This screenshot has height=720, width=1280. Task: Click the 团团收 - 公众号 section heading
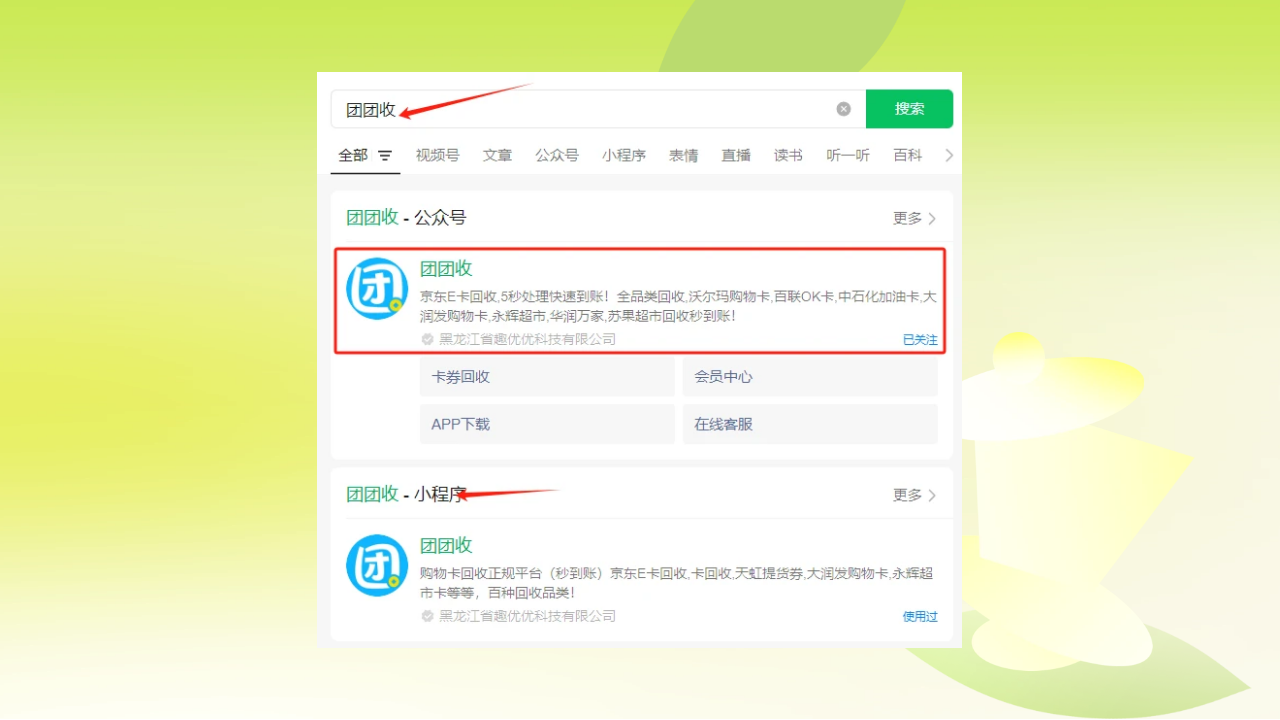point(406,218)
